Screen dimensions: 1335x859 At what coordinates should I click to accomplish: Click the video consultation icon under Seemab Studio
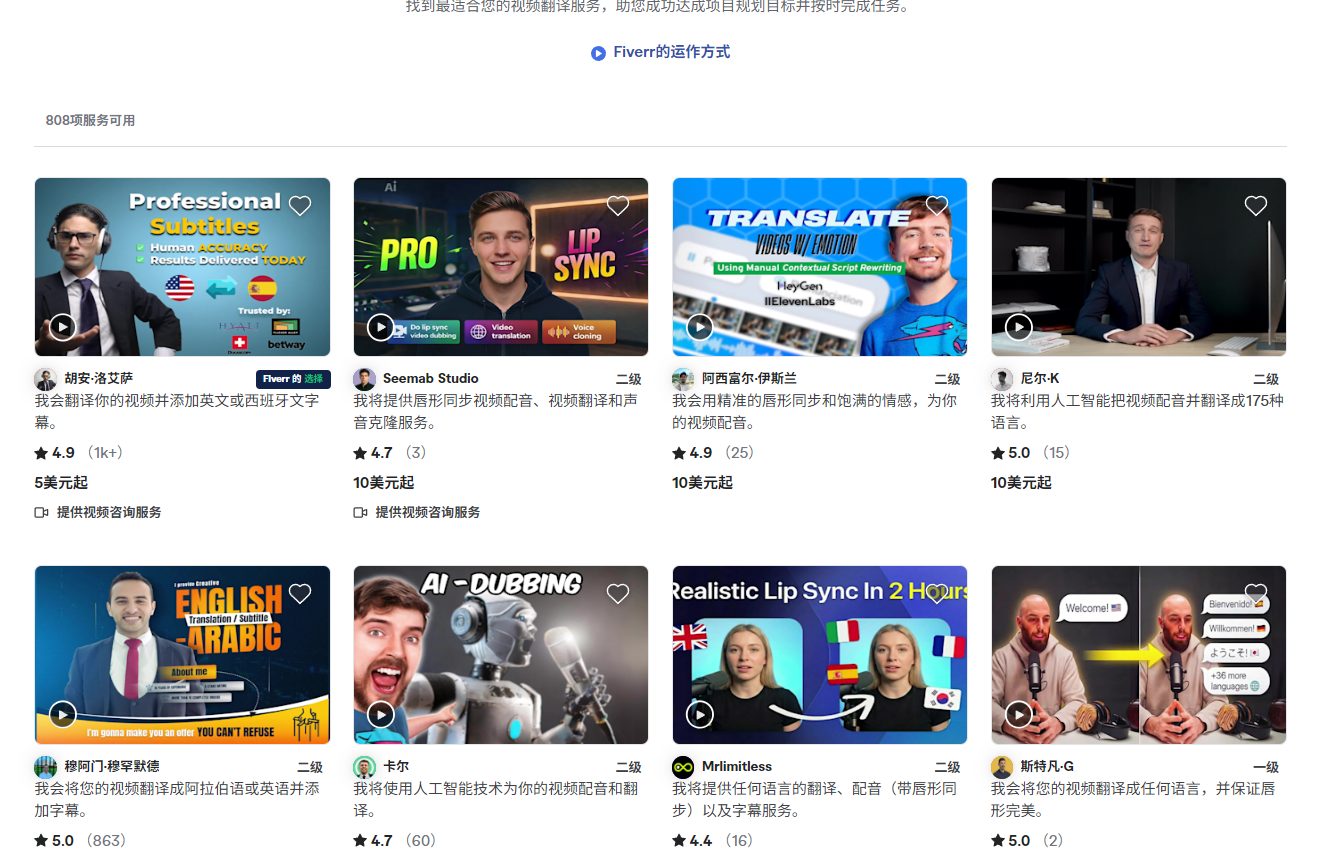point(360,512)
